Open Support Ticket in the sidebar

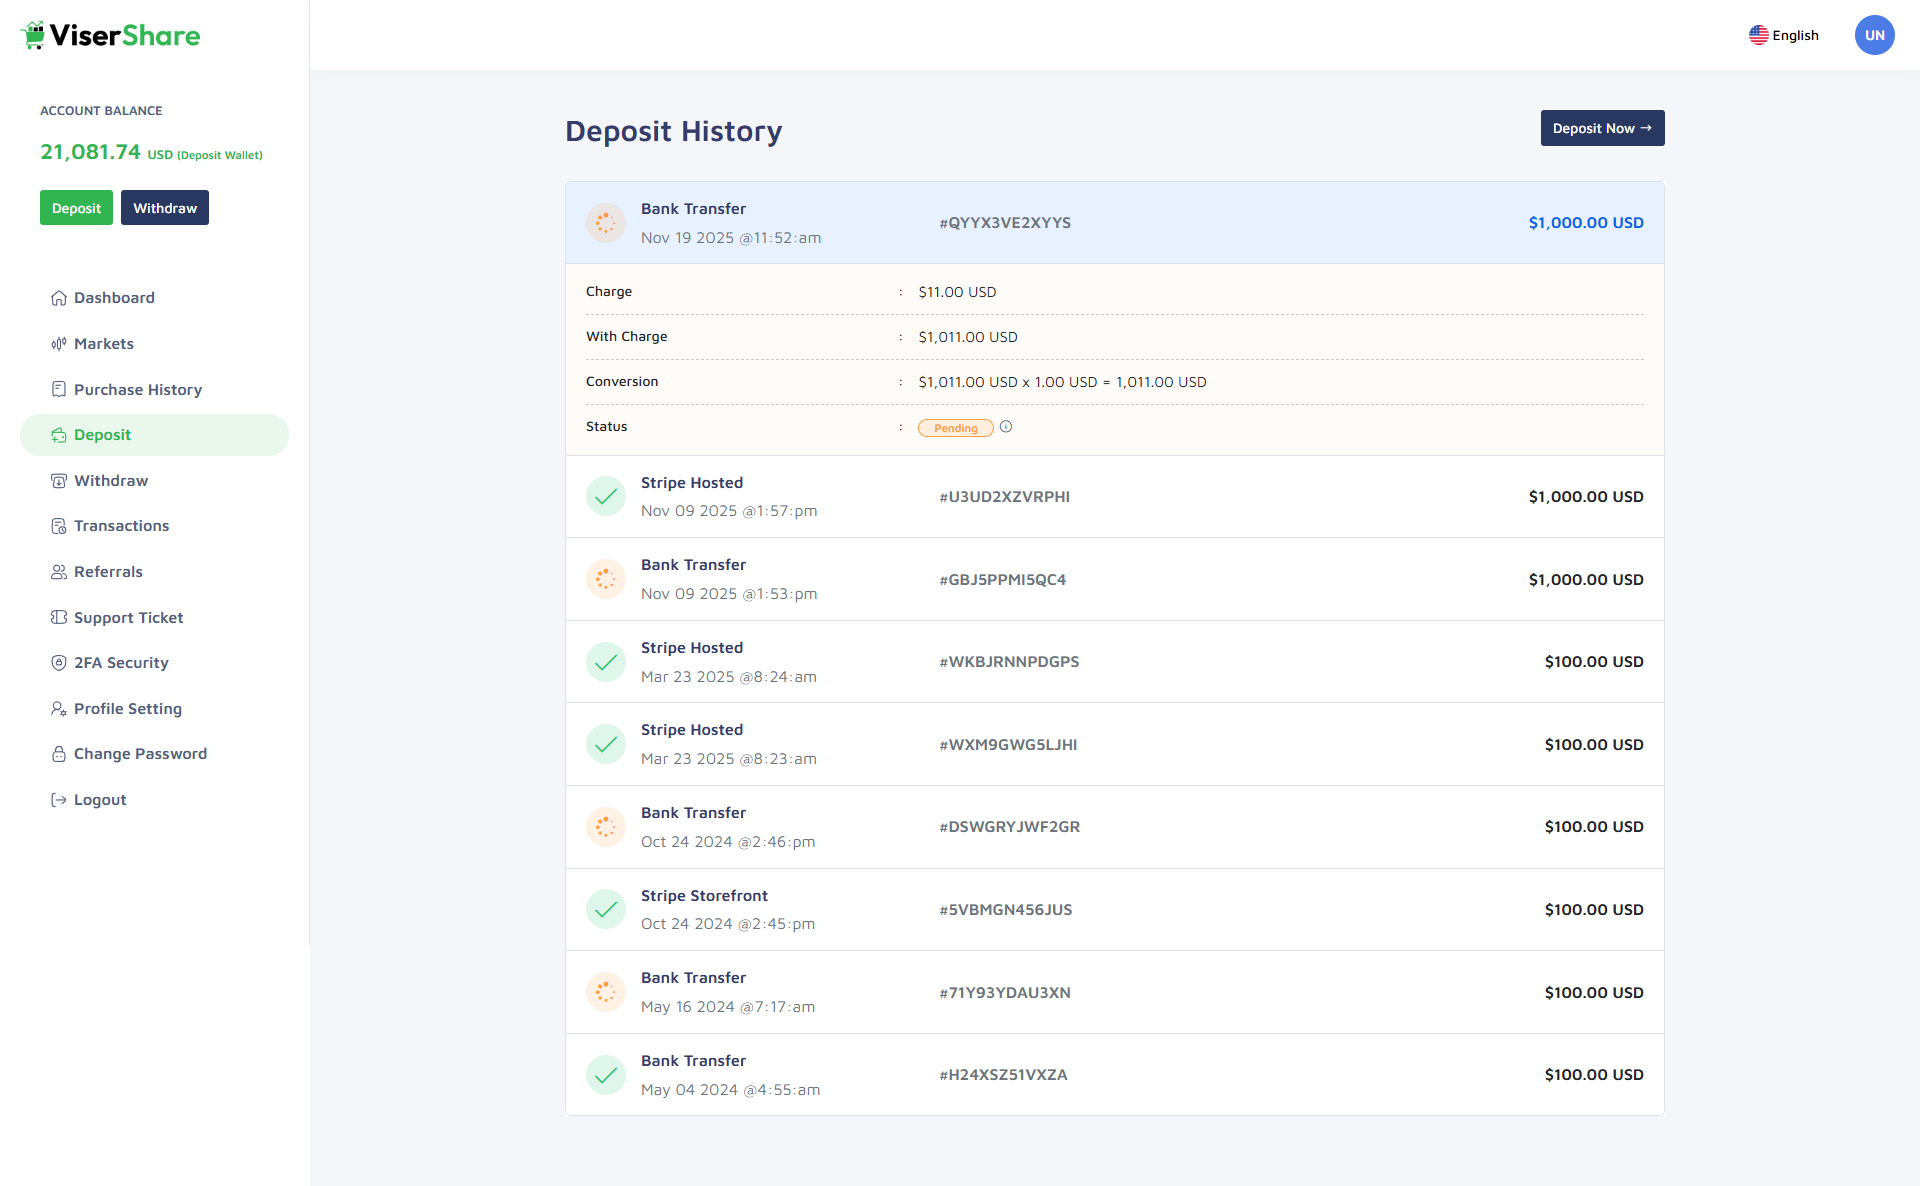128,618
